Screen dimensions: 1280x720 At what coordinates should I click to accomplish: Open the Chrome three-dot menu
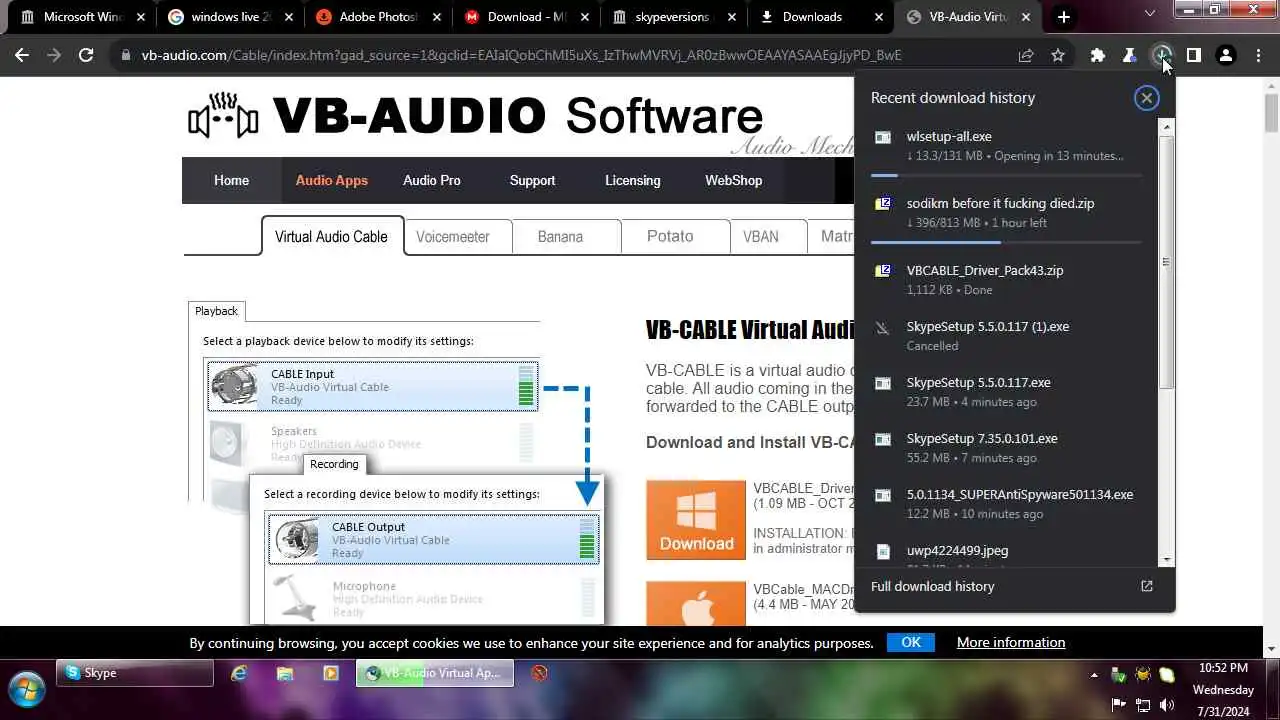coord(1258,56)
